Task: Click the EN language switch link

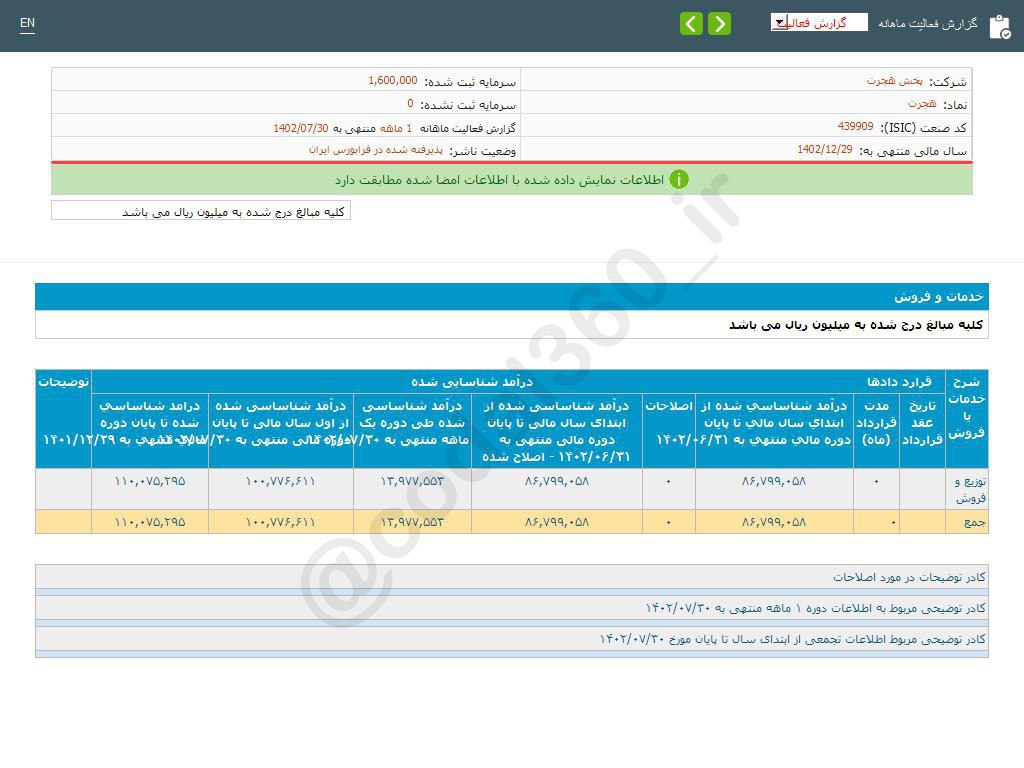Action: [x=27, y=24]
